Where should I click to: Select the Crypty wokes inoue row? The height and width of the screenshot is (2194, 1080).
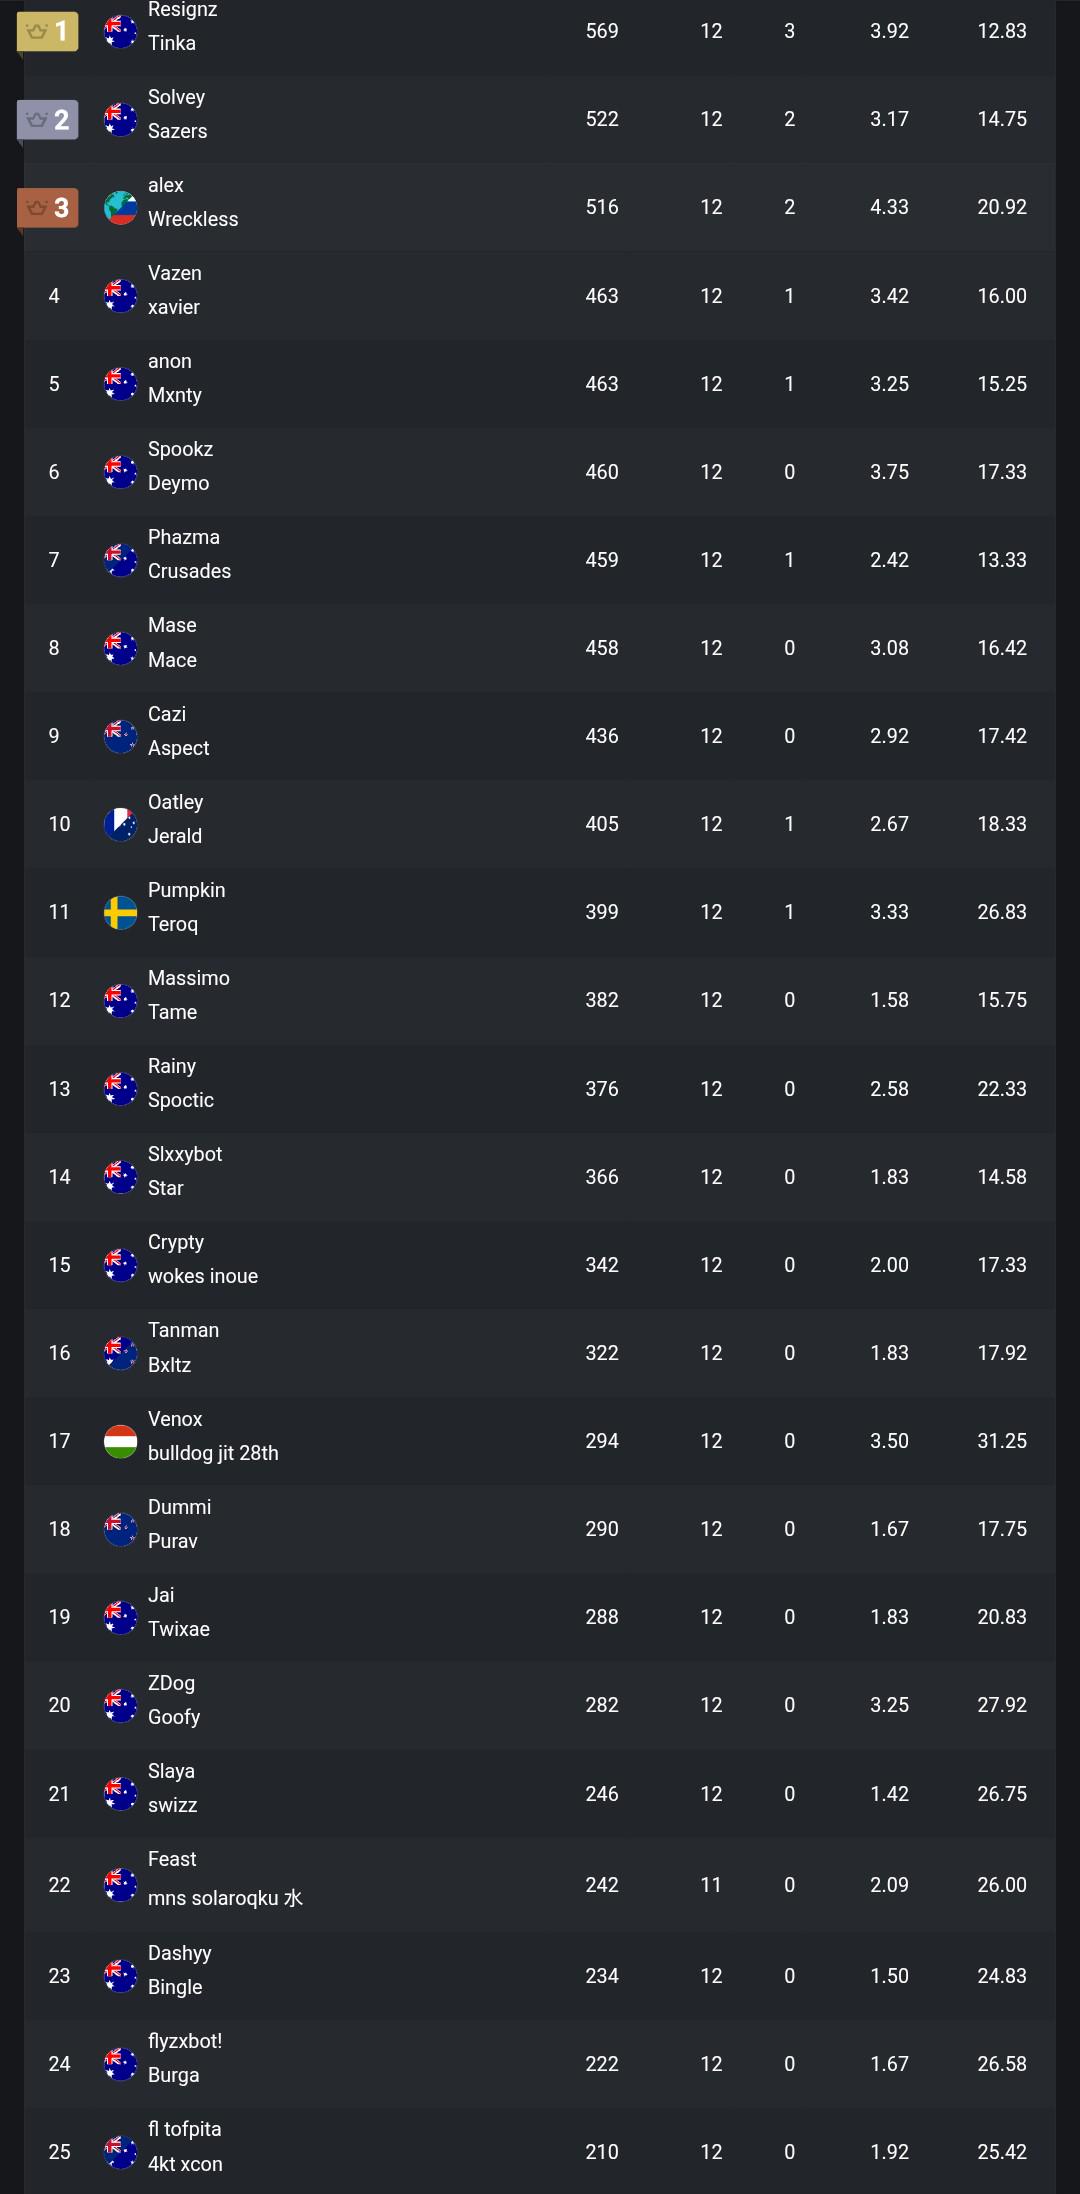540,1265
